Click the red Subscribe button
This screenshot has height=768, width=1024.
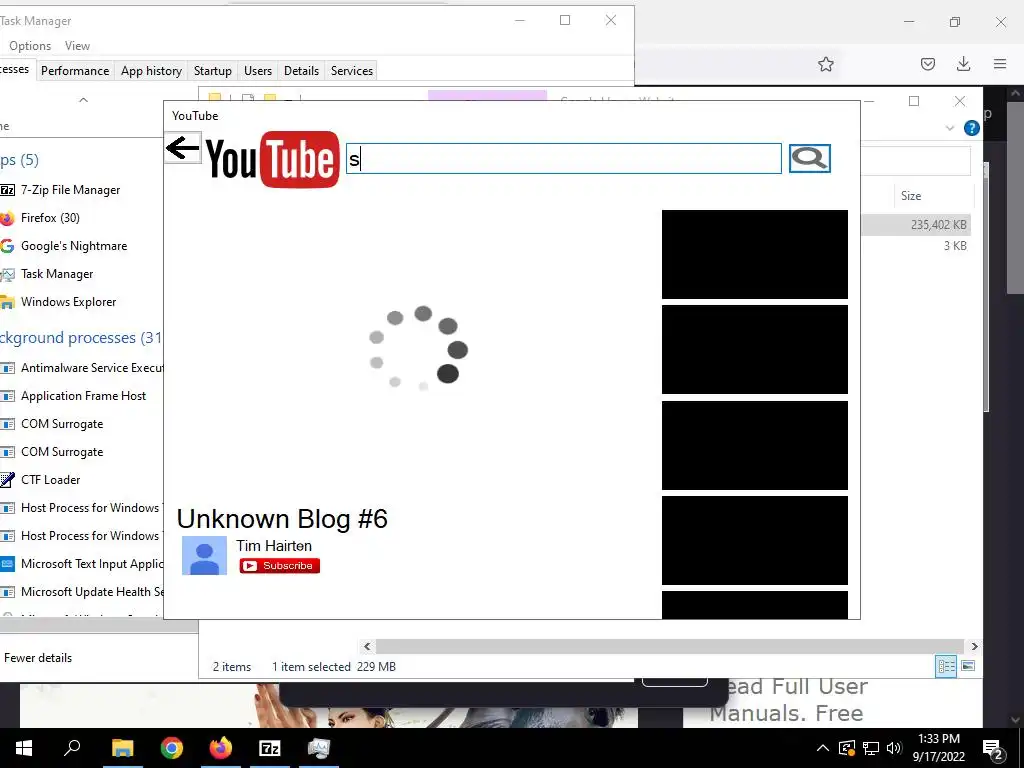280,566
